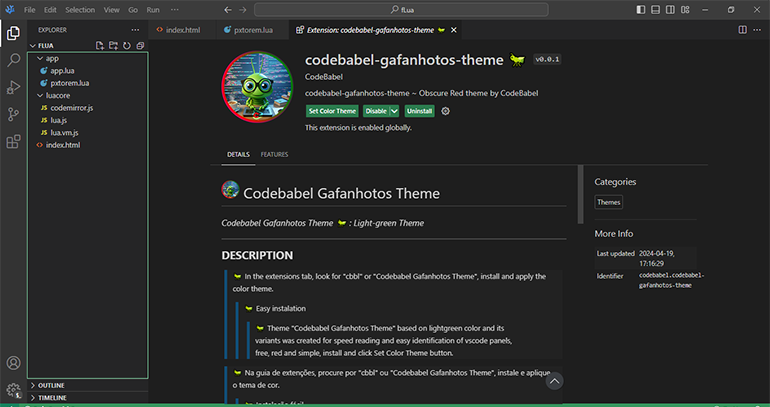Open the Customize Layout icon

tap(685, 10)
